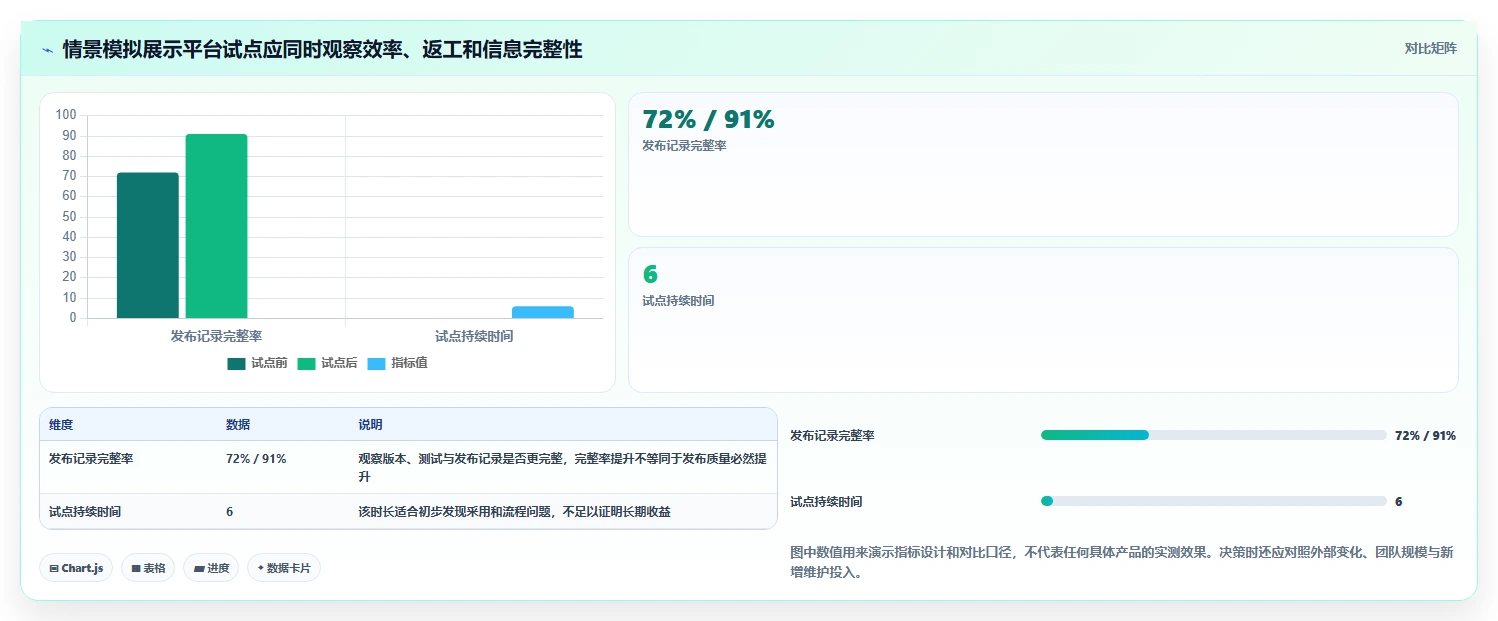1498x621 pixels.
Task: Click the 试点持续时间 data card caption
Action: pos(678,301)
